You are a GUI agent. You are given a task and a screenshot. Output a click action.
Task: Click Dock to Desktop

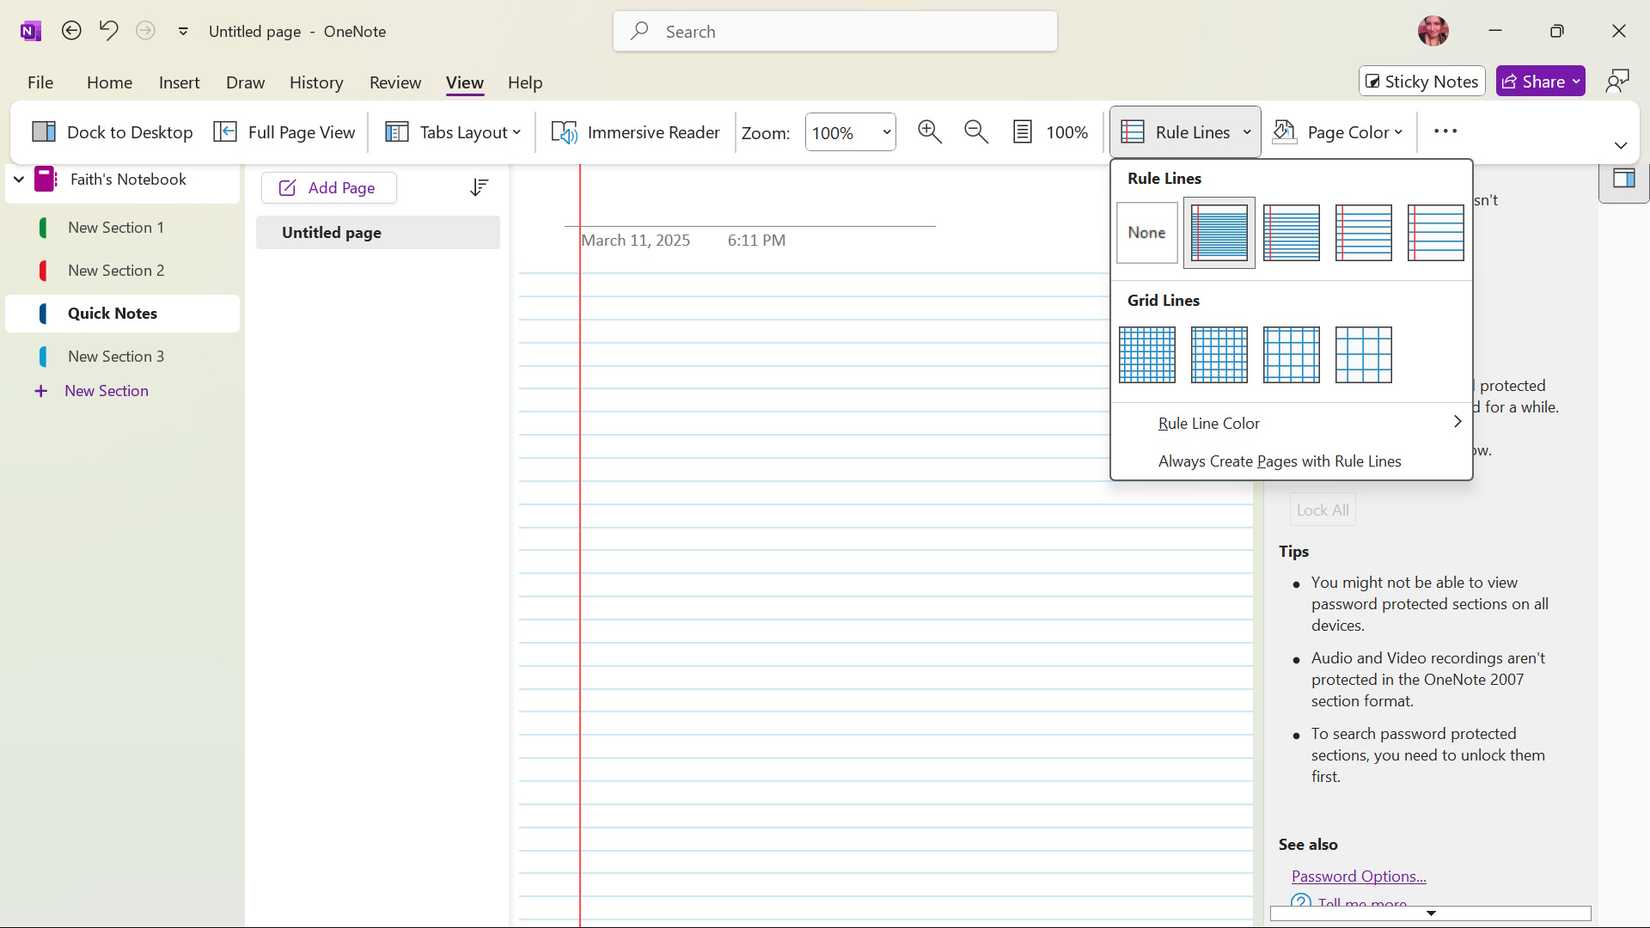click(x=112, y=131)
